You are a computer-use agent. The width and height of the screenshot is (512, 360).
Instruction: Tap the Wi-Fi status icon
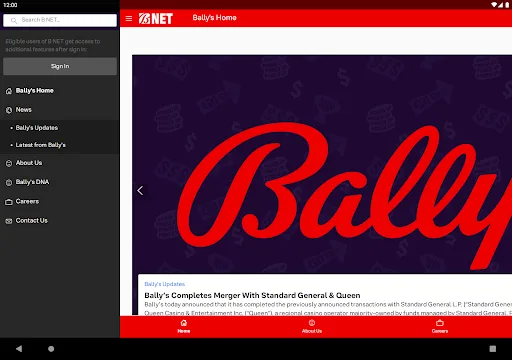[494, 5]
